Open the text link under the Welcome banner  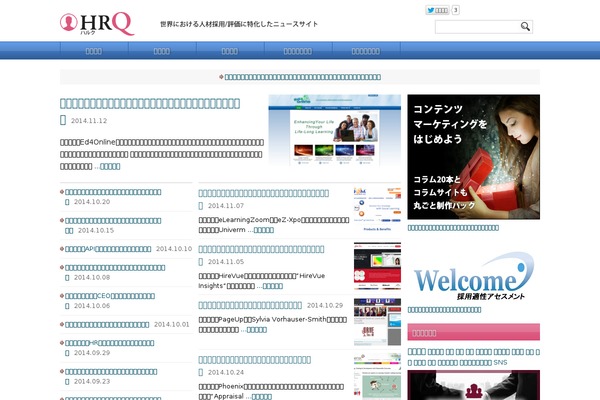pyautogui.click(x=444, y=310)
